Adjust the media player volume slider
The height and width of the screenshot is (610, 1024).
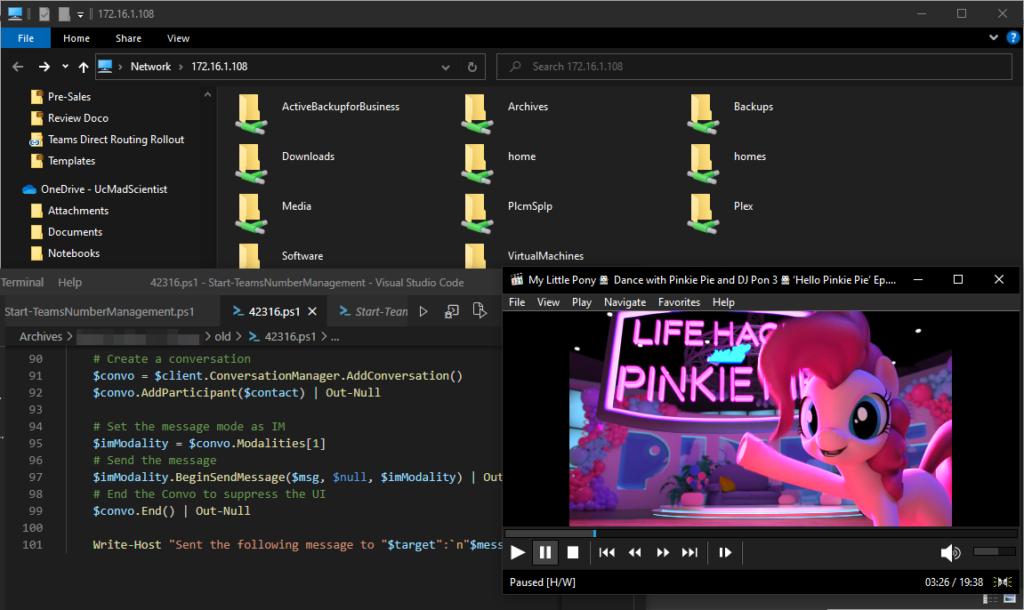coord(993,552)
